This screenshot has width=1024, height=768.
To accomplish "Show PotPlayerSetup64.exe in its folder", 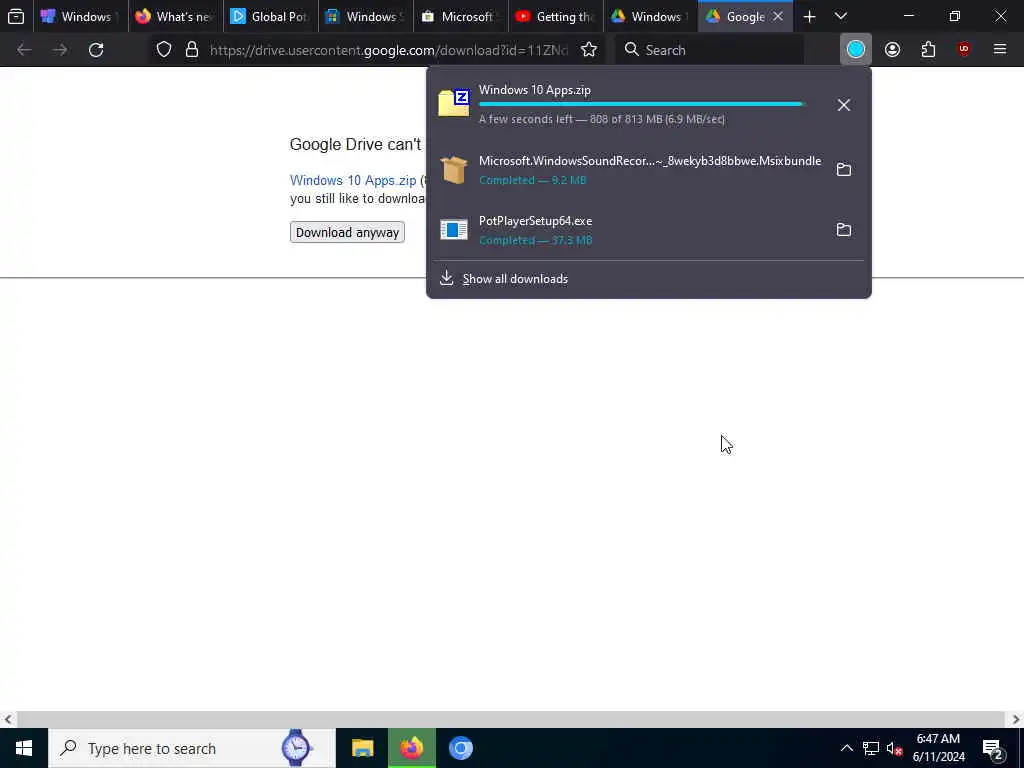I will click(844, 229).
